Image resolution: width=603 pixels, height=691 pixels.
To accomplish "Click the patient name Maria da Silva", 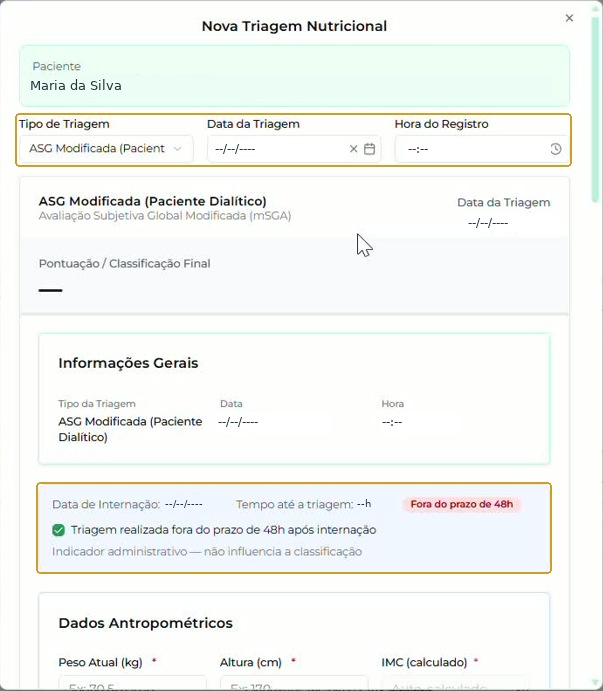I will (76, 85).
